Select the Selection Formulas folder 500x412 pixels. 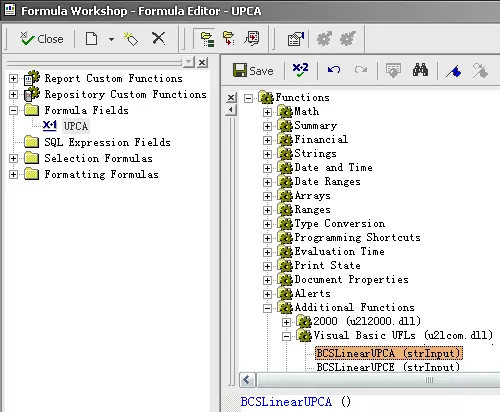click(98, 158)
